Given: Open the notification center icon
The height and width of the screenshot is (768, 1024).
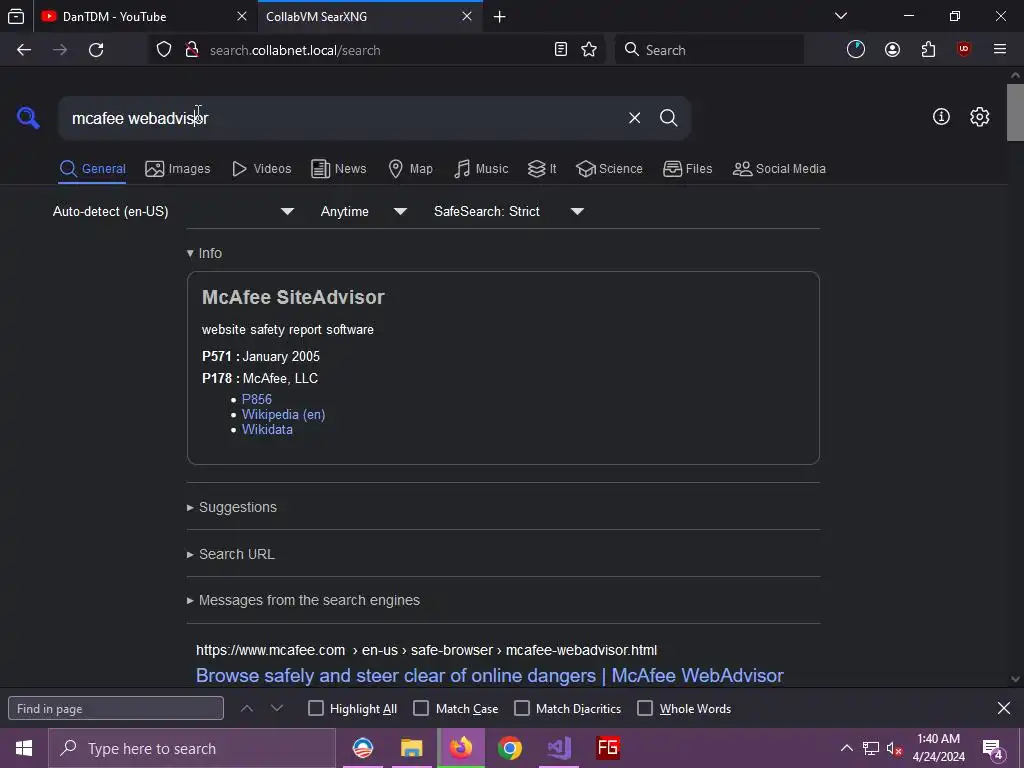Looking at the screenshot, I should [993, 750].
